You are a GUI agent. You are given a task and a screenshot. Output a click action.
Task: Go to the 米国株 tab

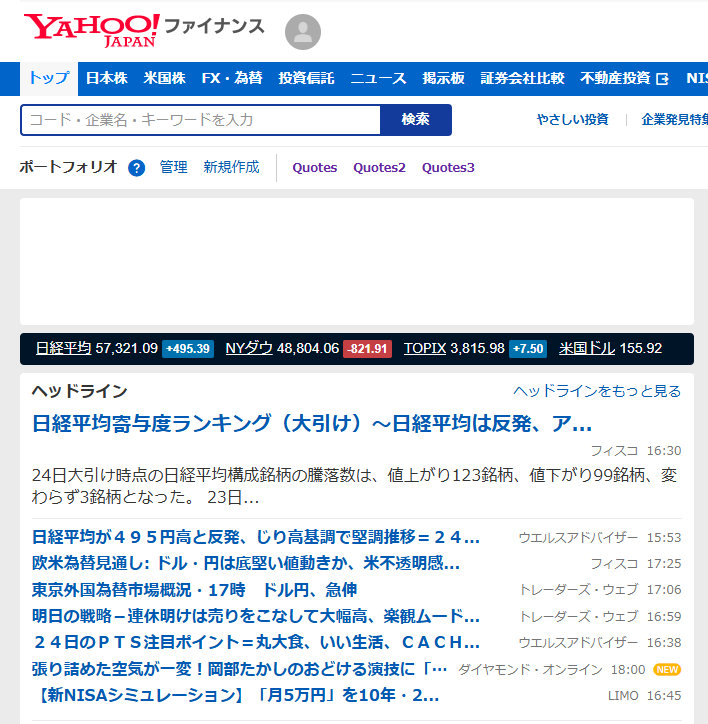pos(164,78)
